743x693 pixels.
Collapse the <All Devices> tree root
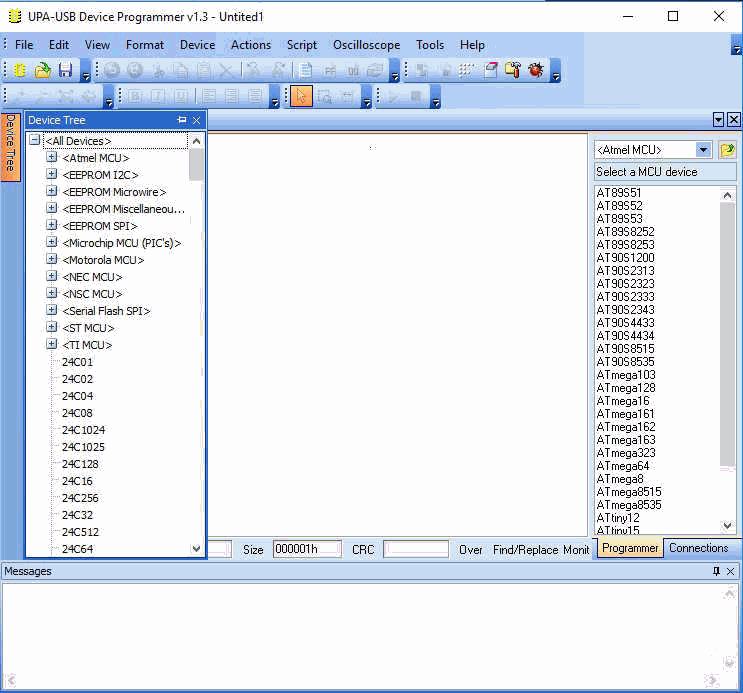coord(35,140)
